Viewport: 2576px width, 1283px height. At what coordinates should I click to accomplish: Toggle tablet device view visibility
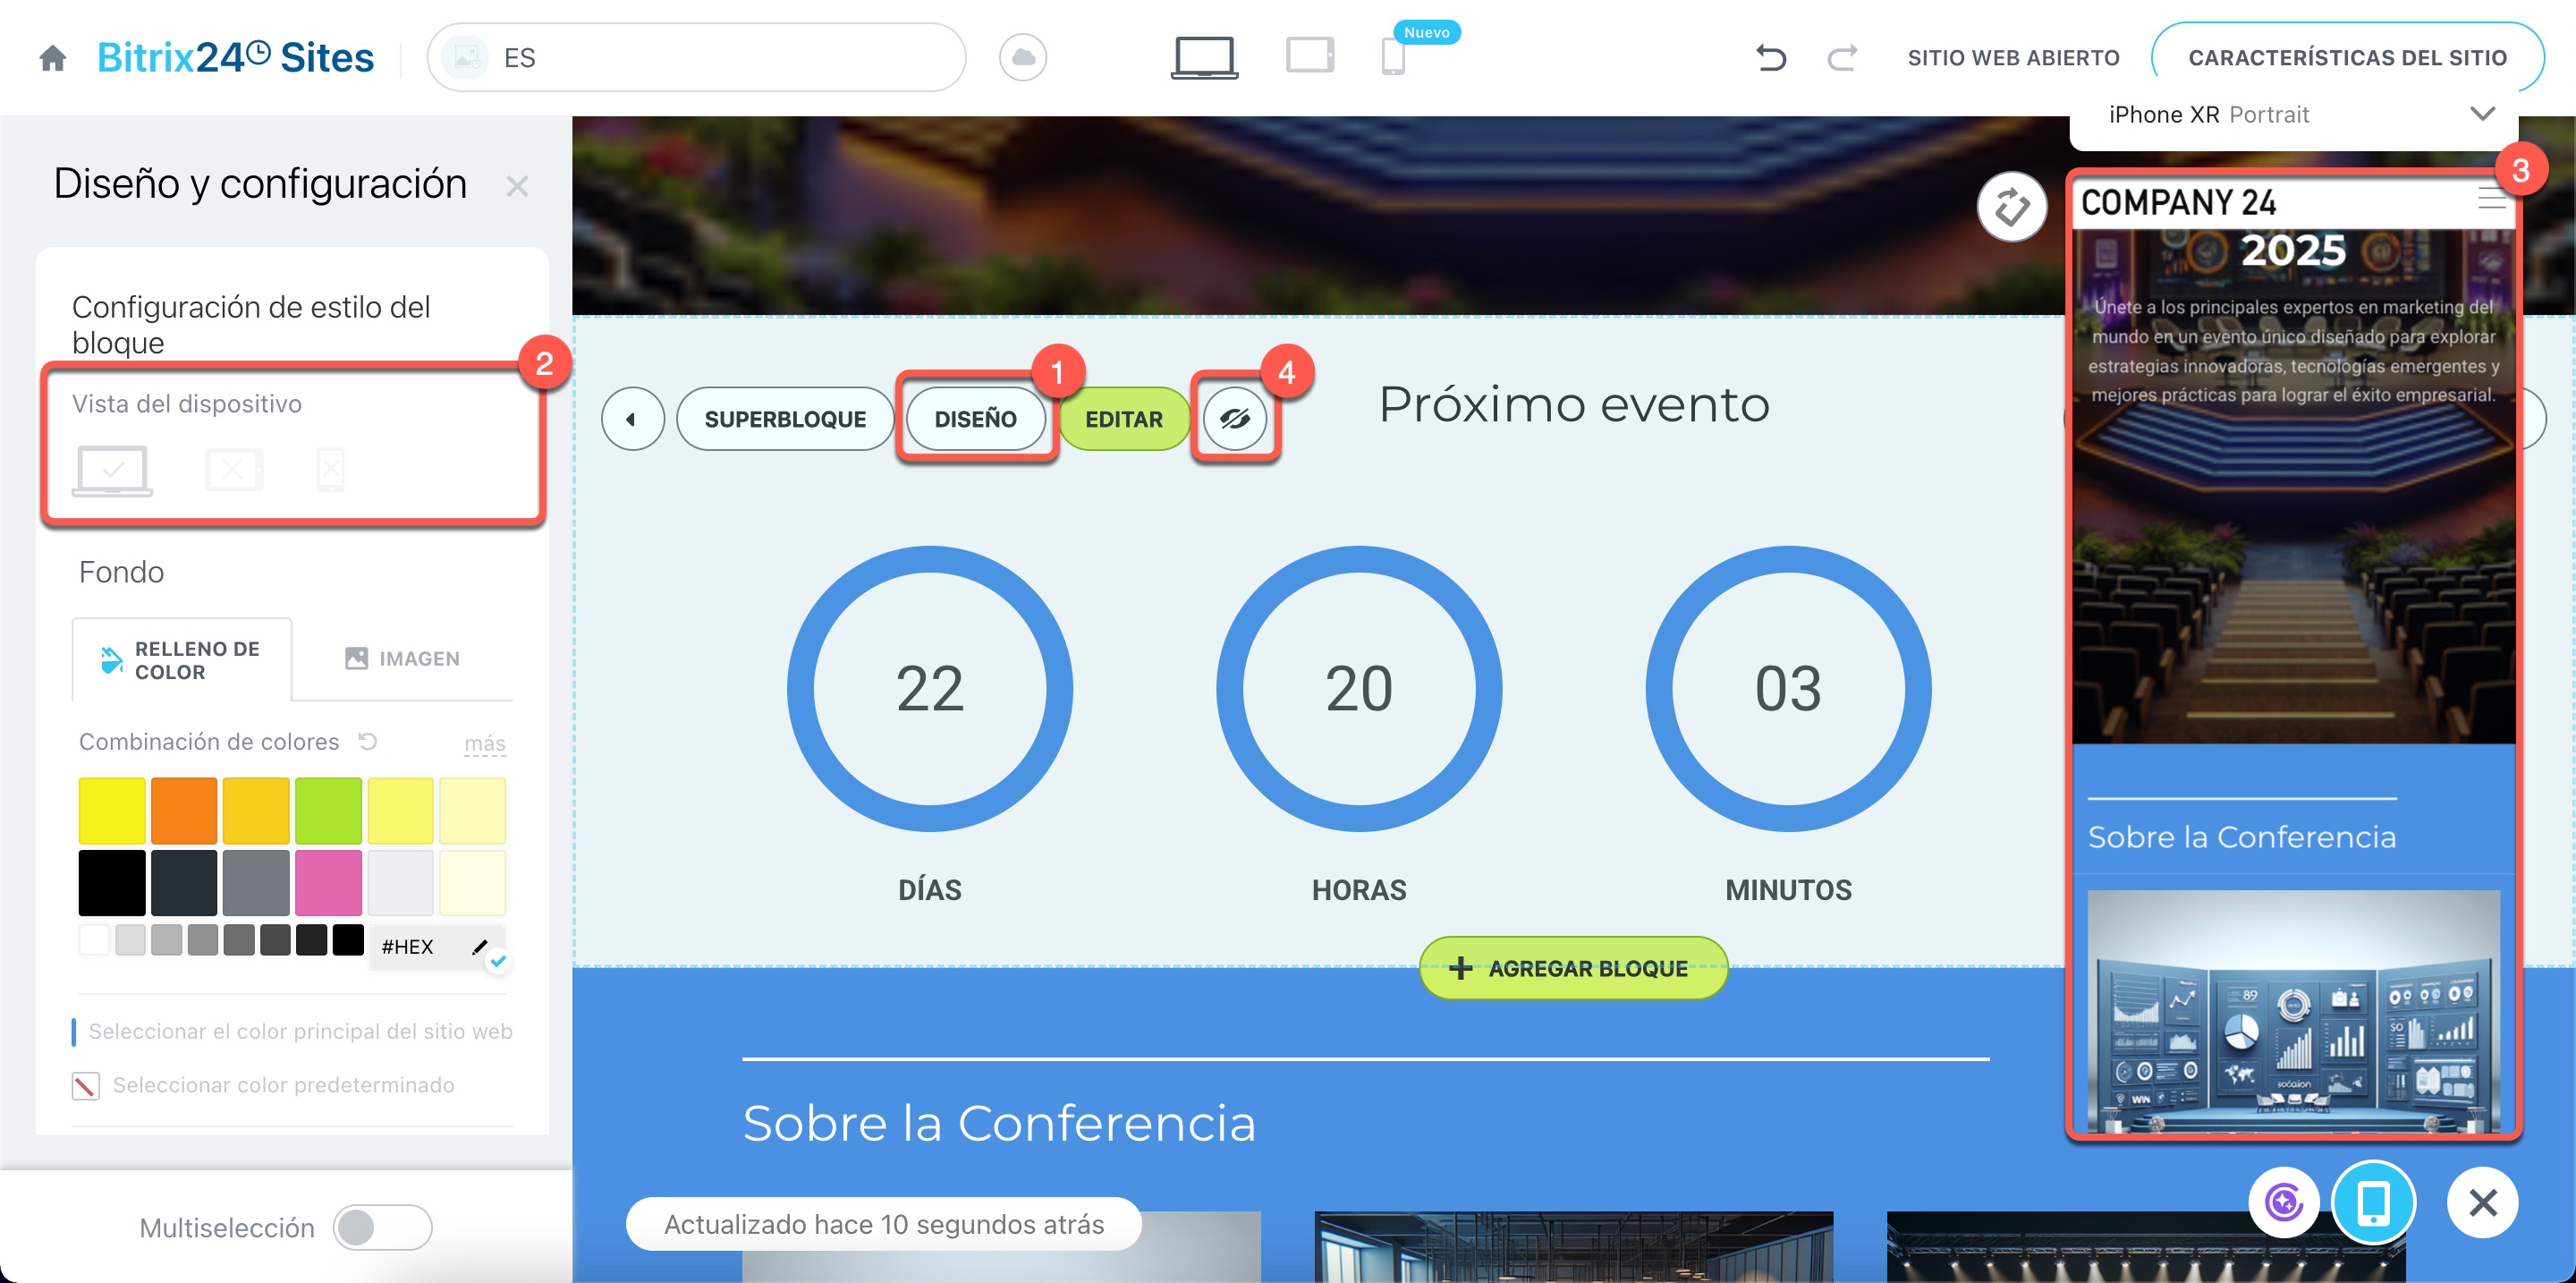point(233,469)
